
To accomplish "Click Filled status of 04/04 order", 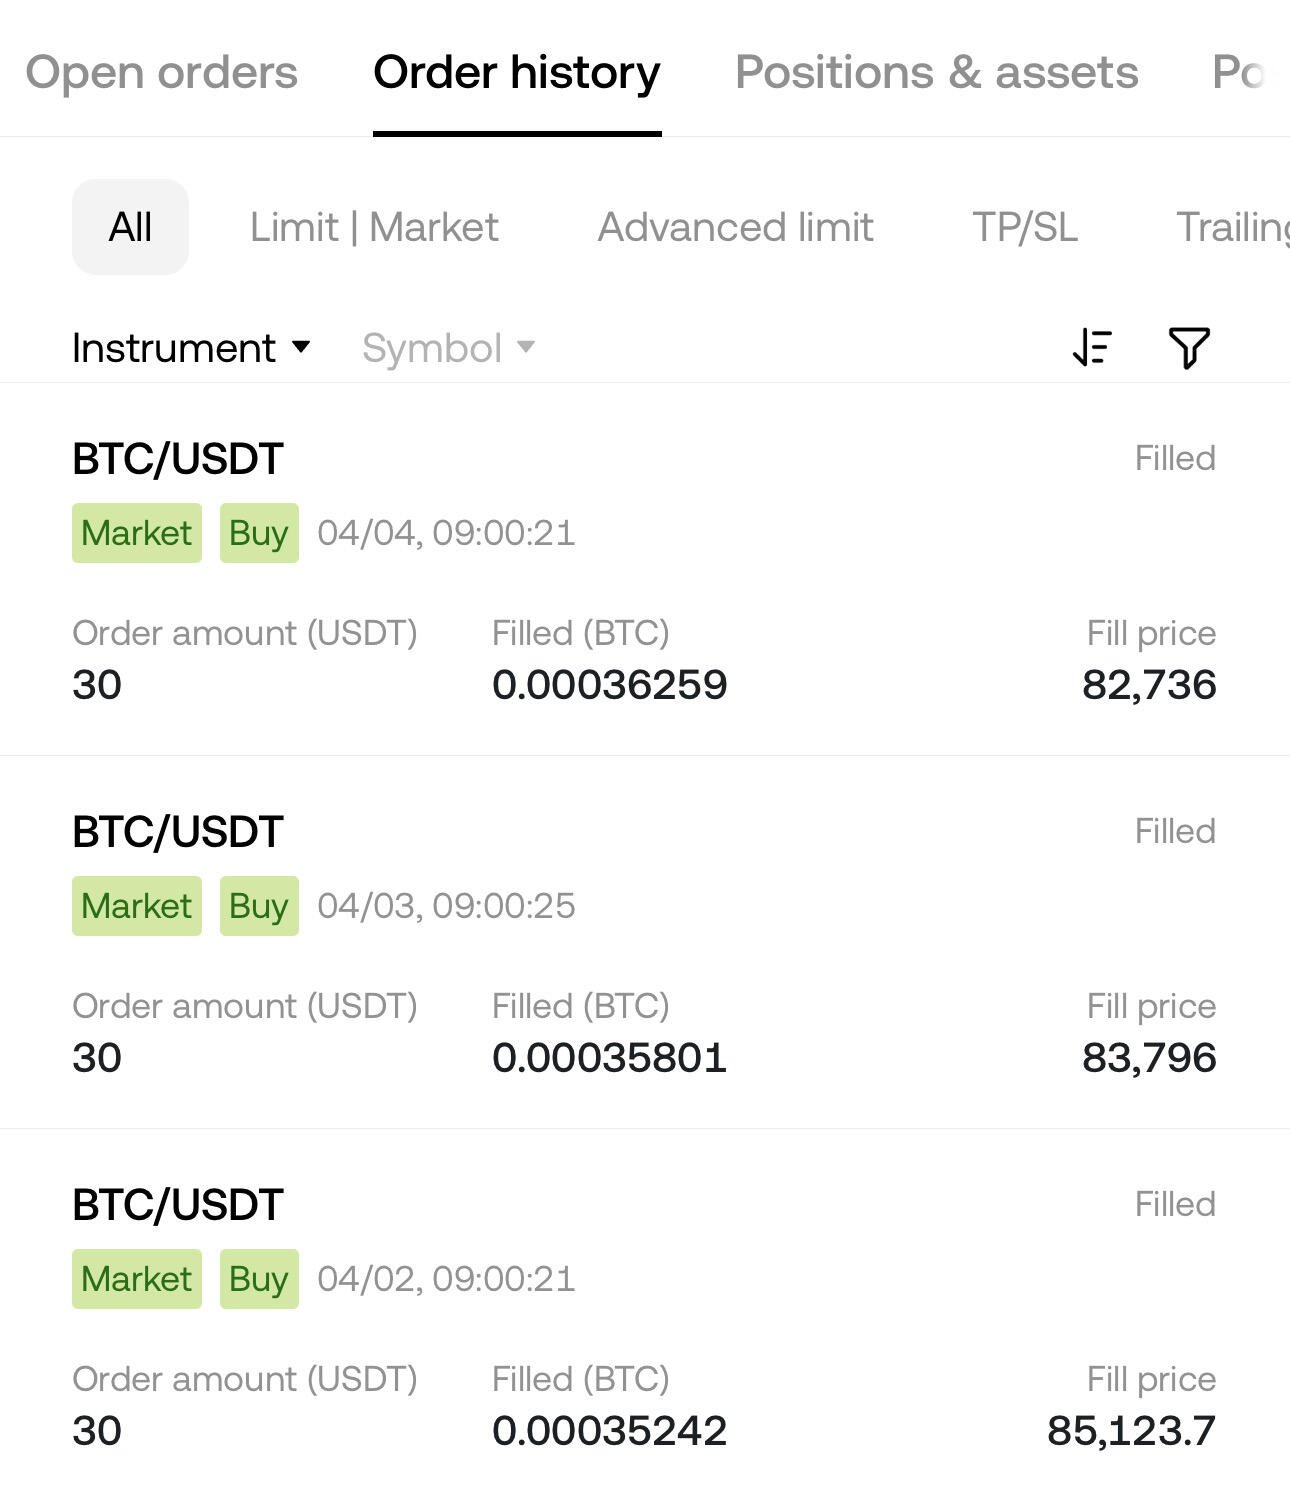I will (1175, 458).
